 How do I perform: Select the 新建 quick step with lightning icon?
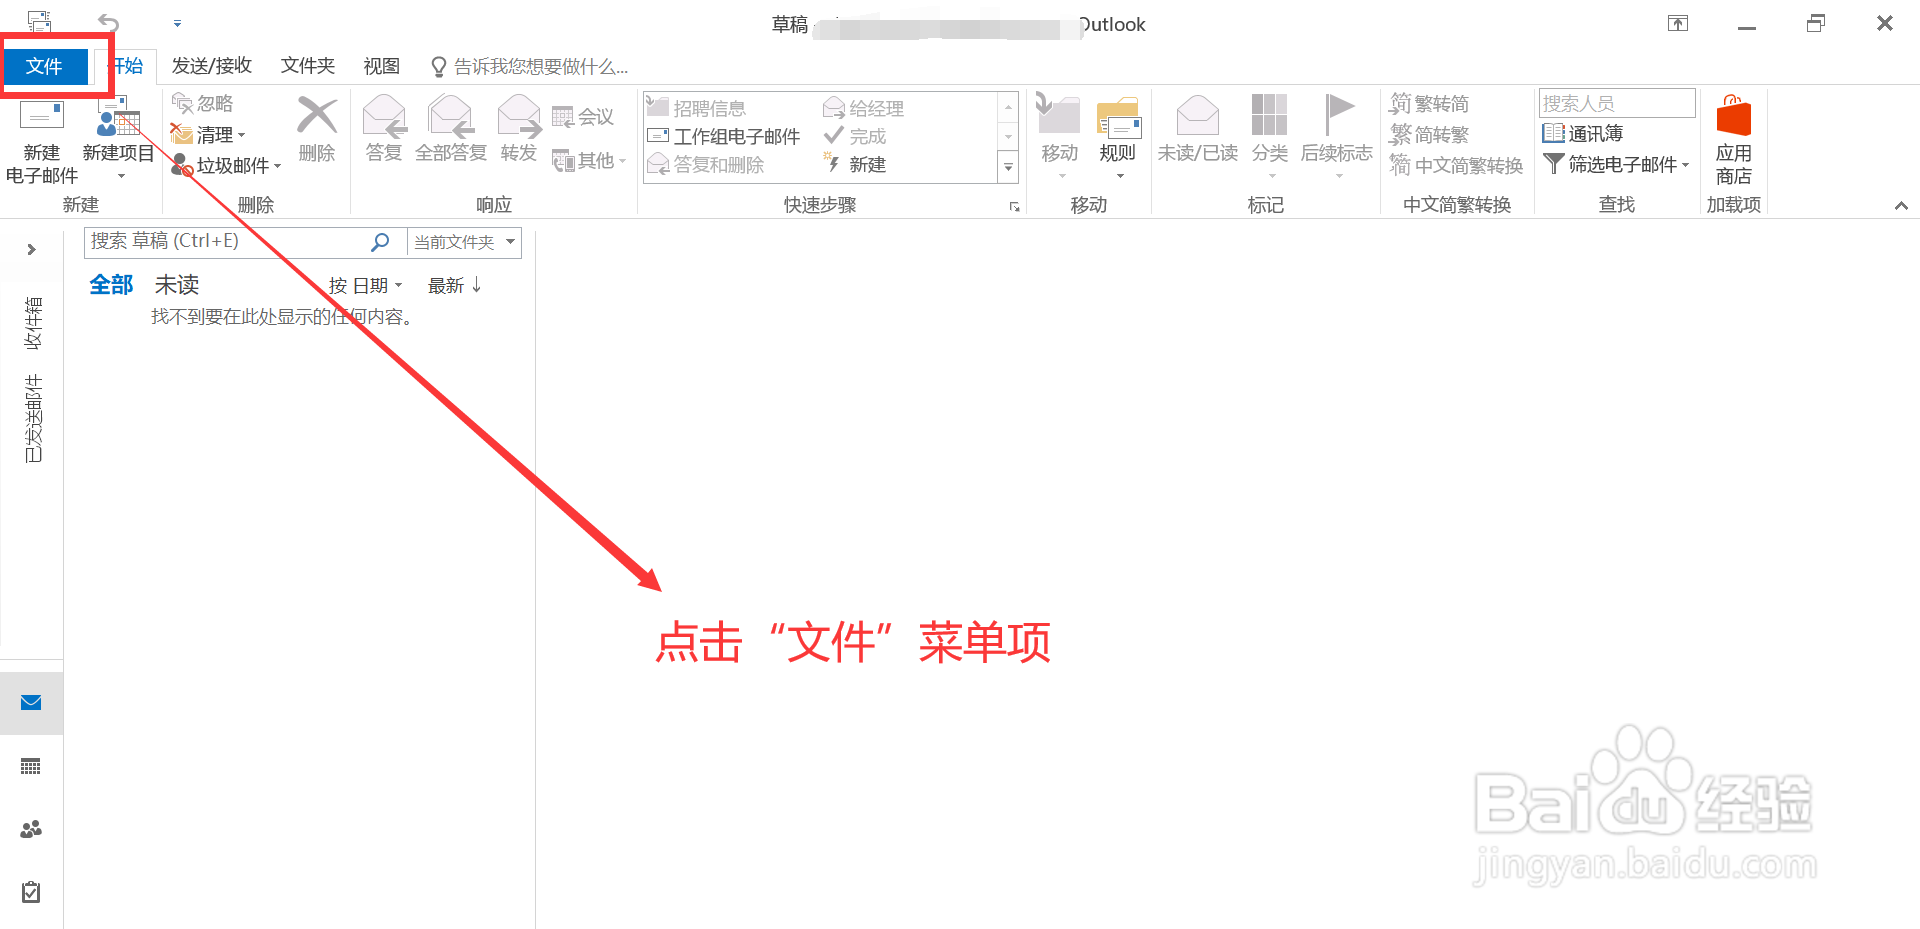pos(856,164)
